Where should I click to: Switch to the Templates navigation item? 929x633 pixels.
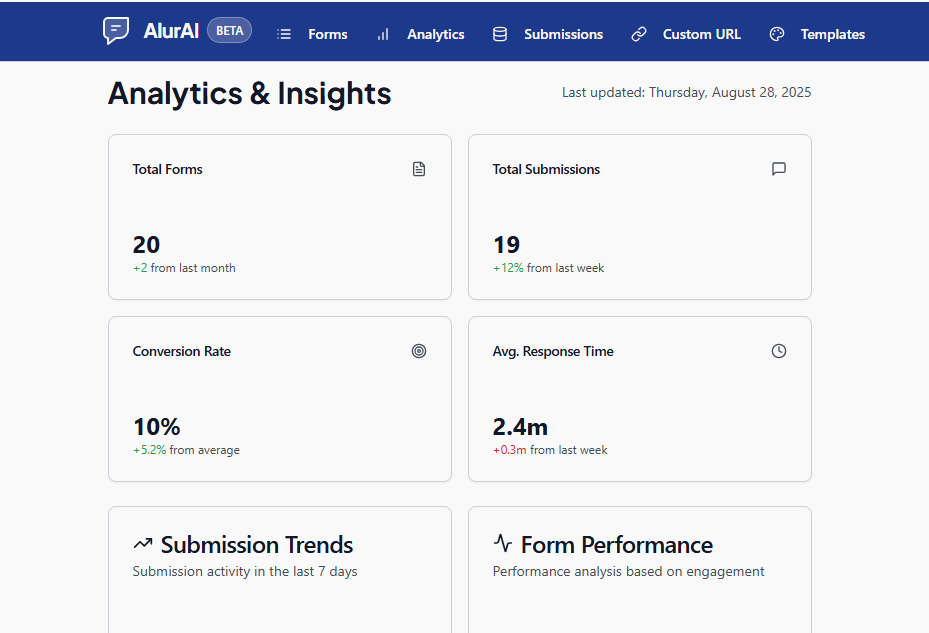[832, 34]
